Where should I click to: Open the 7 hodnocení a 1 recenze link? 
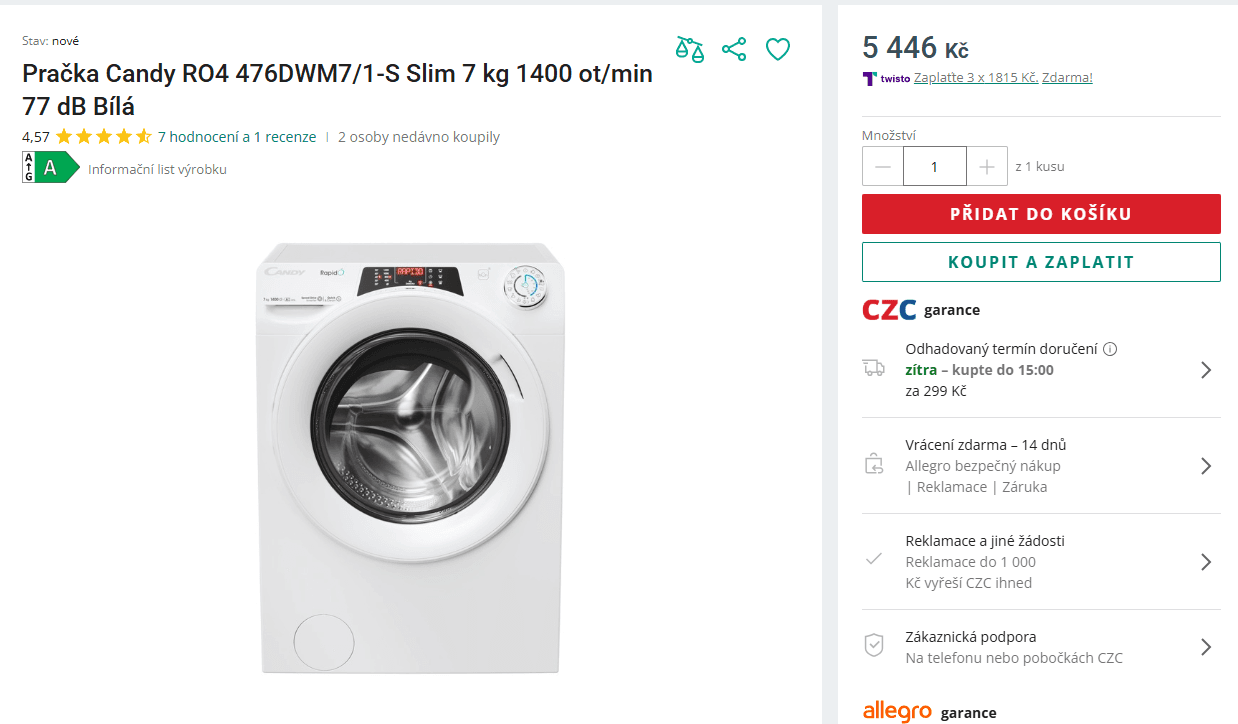click(x=237, y=137)
